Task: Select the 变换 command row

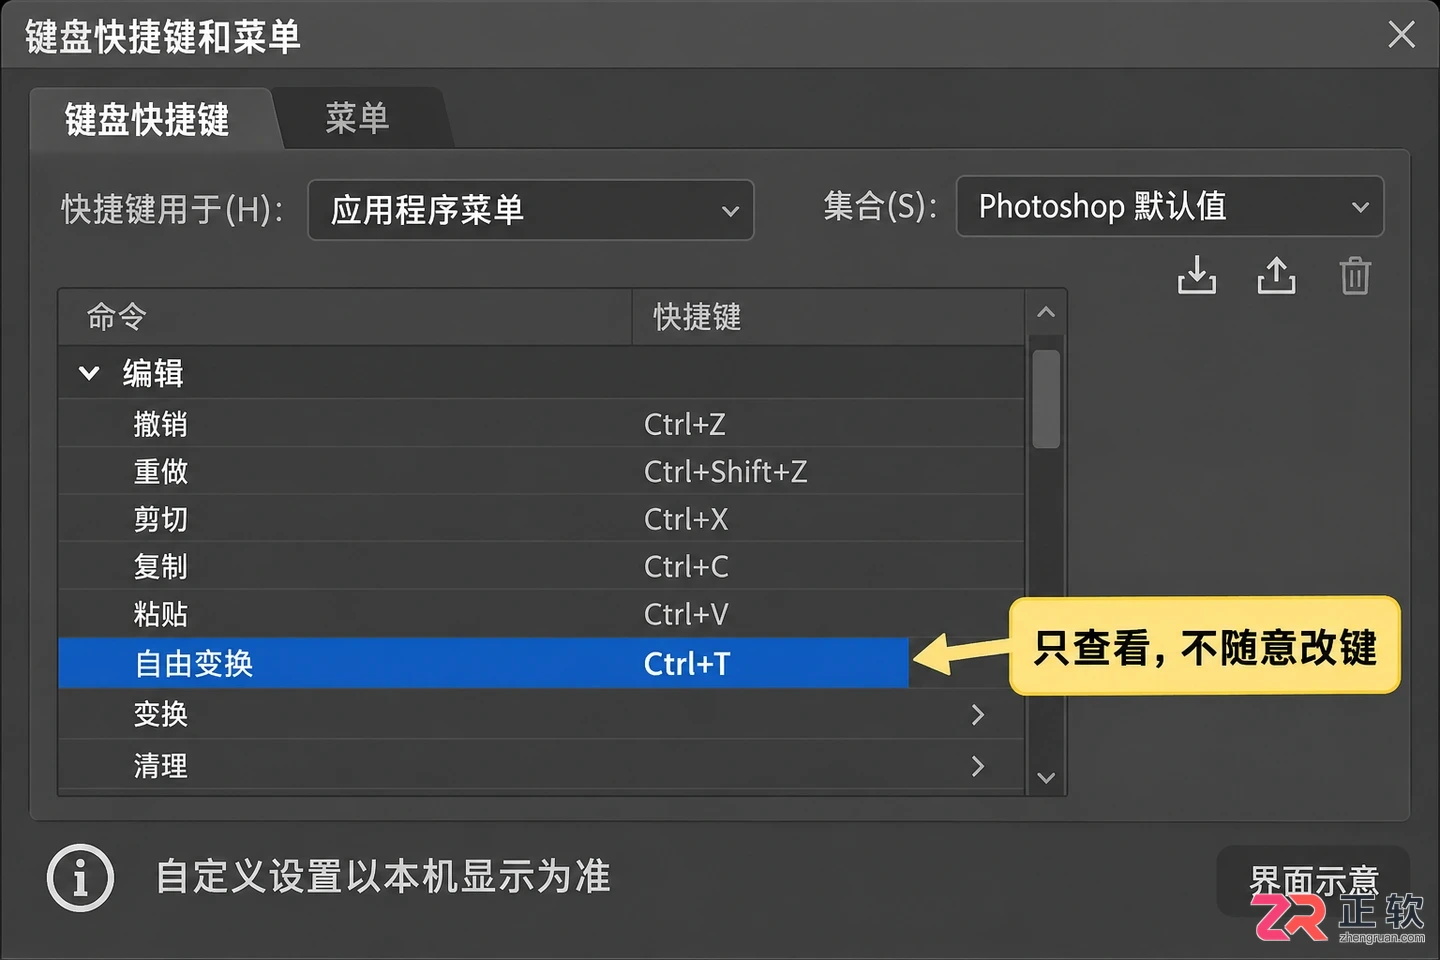Action: tap(541, 714)
